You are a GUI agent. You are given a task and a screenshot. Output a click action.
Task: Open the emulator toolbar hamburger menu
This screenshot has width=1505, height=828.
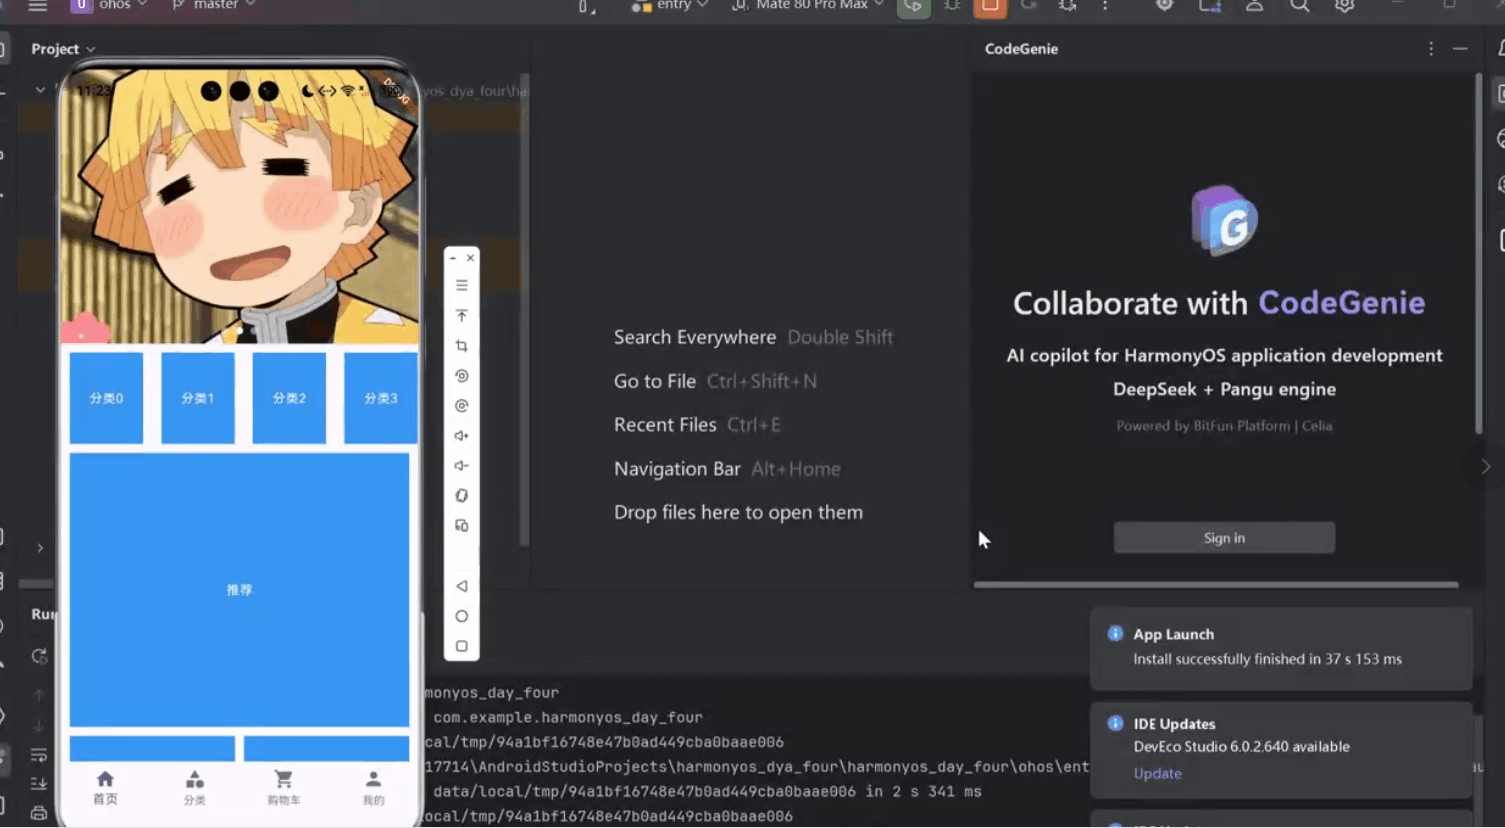pyautogui.click(x=461, y=285)
